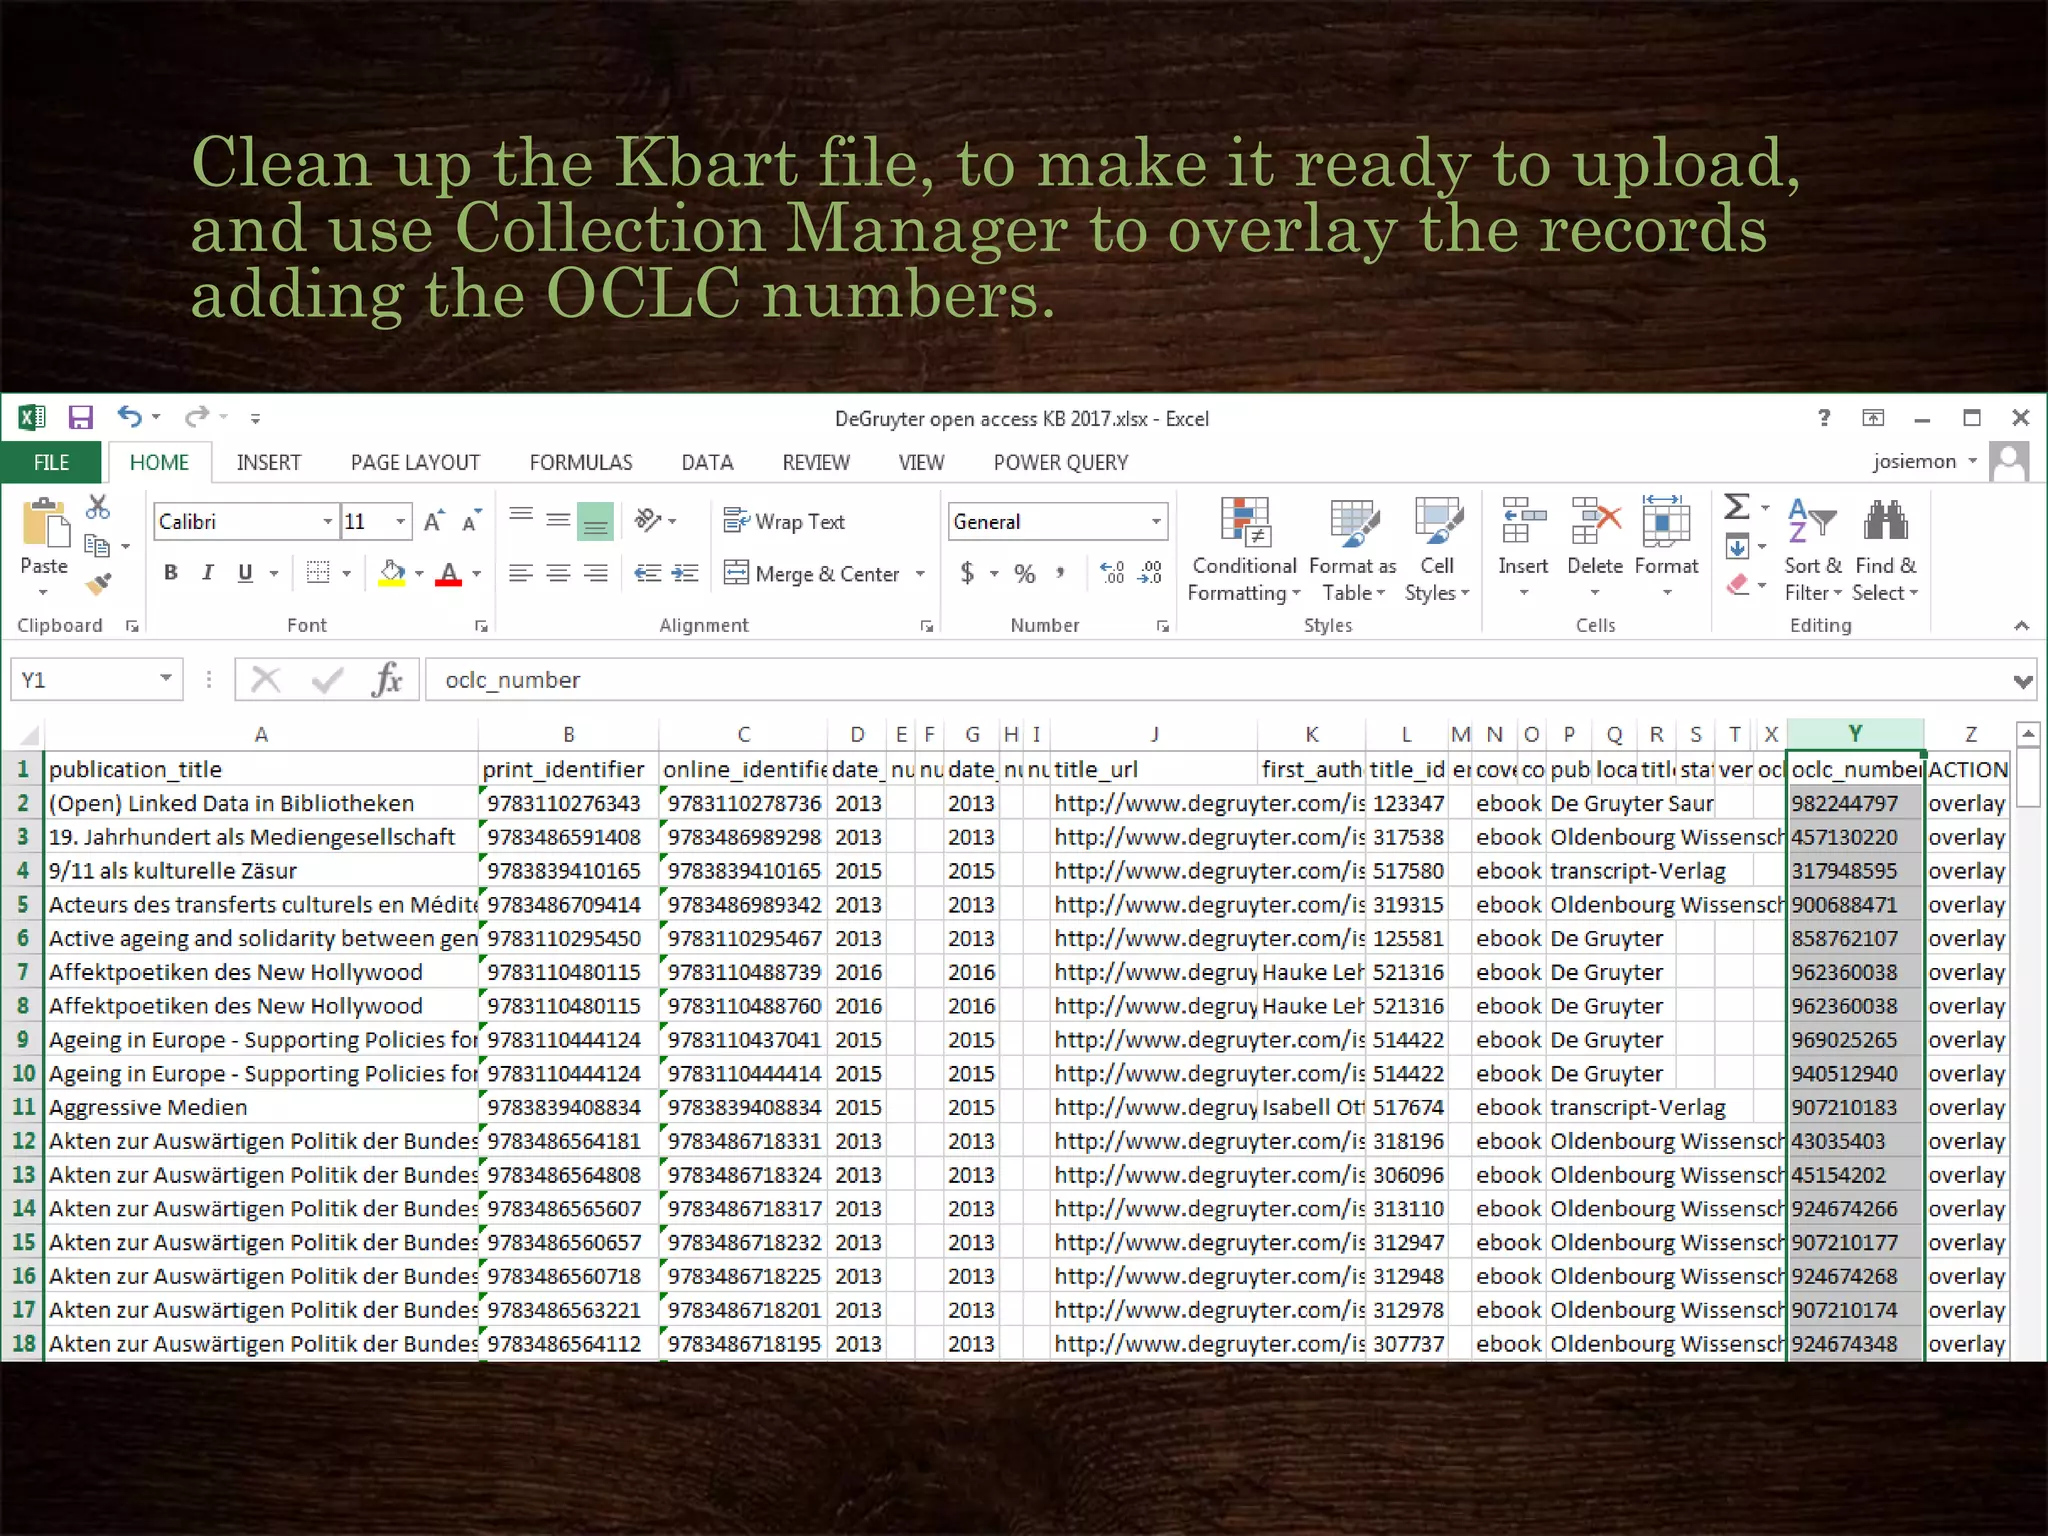2048x1536 pixels.
Task: Click the Delete cells button
Action: point(1595,548)
